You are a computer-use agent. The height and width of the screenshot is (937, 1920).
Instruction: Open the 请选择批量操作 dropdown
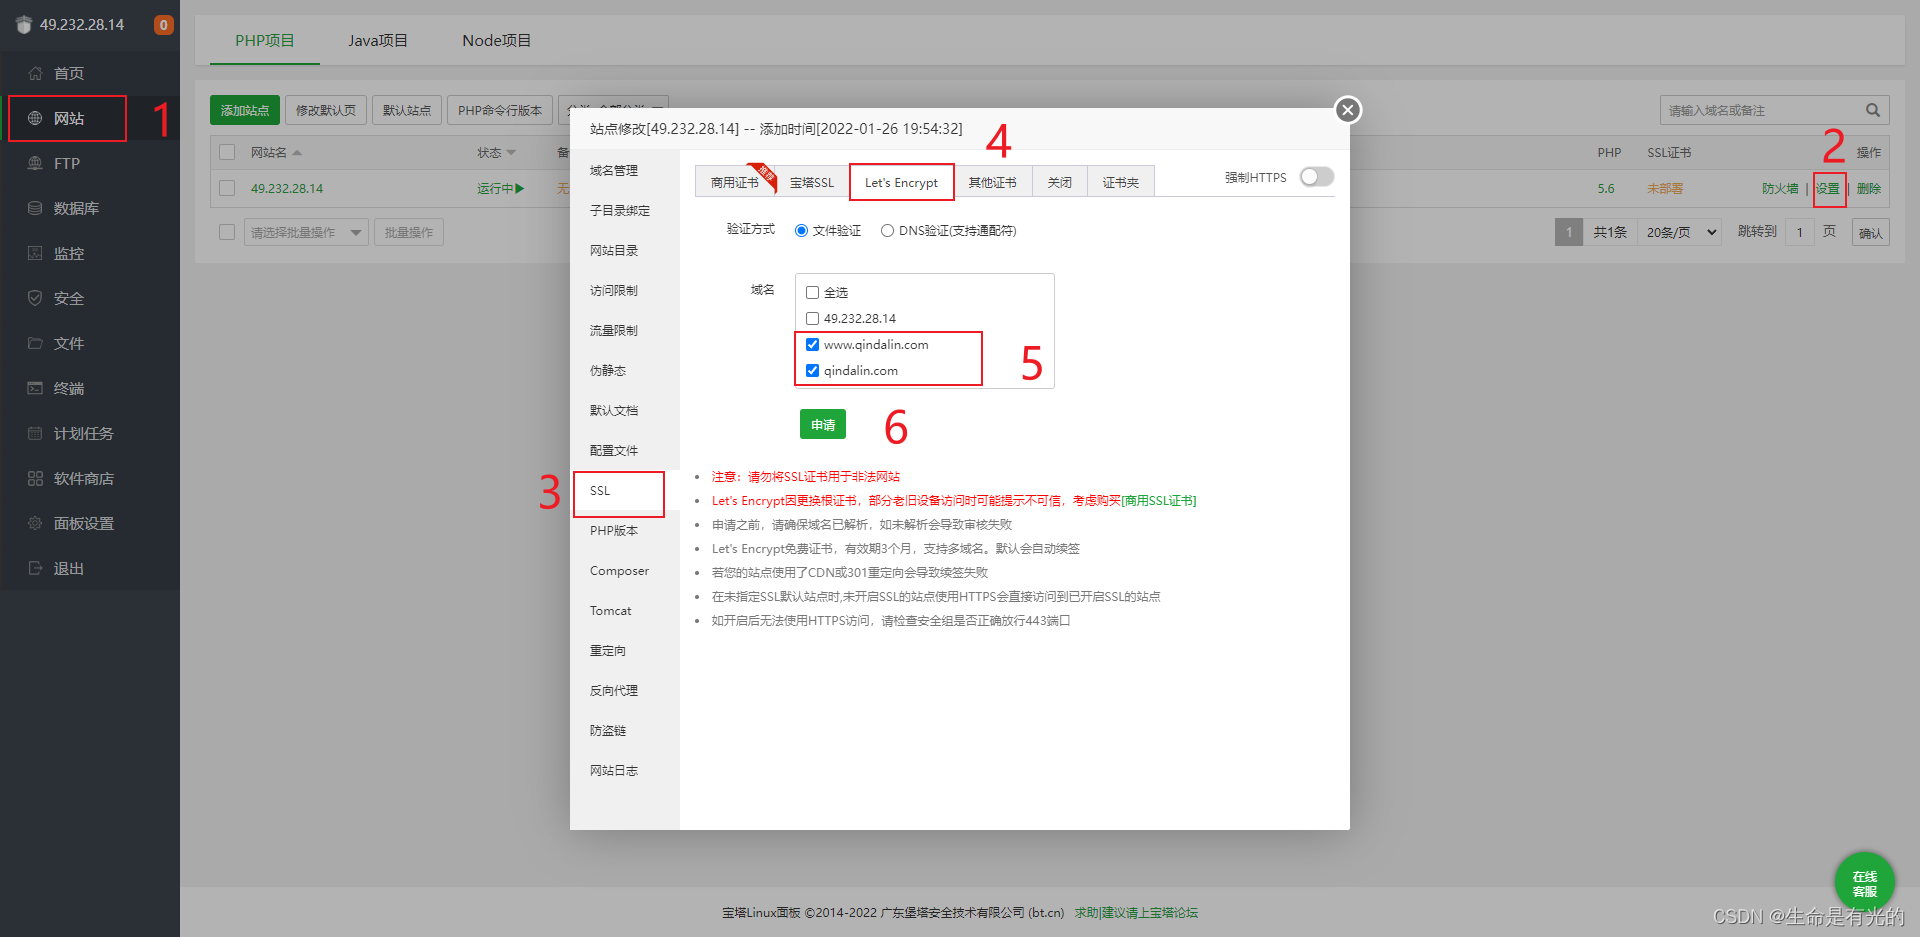[306, 232]
